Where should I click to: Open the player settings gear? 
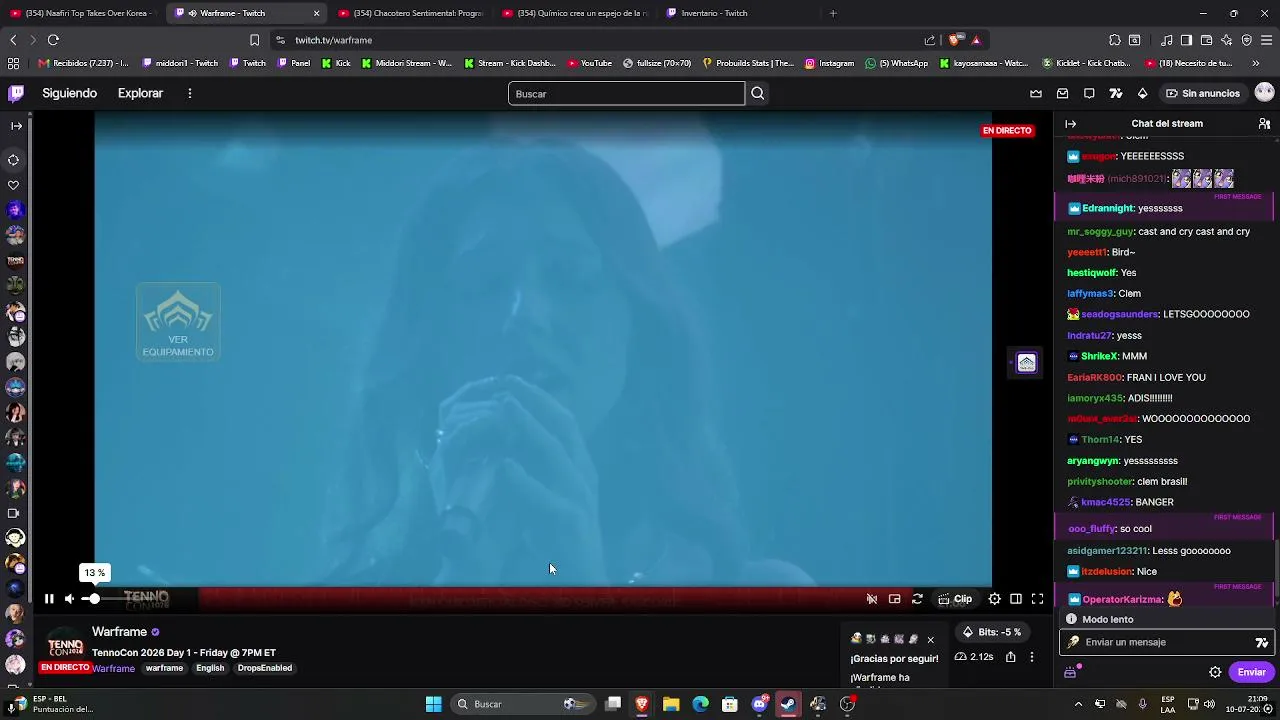click(994, 599)
